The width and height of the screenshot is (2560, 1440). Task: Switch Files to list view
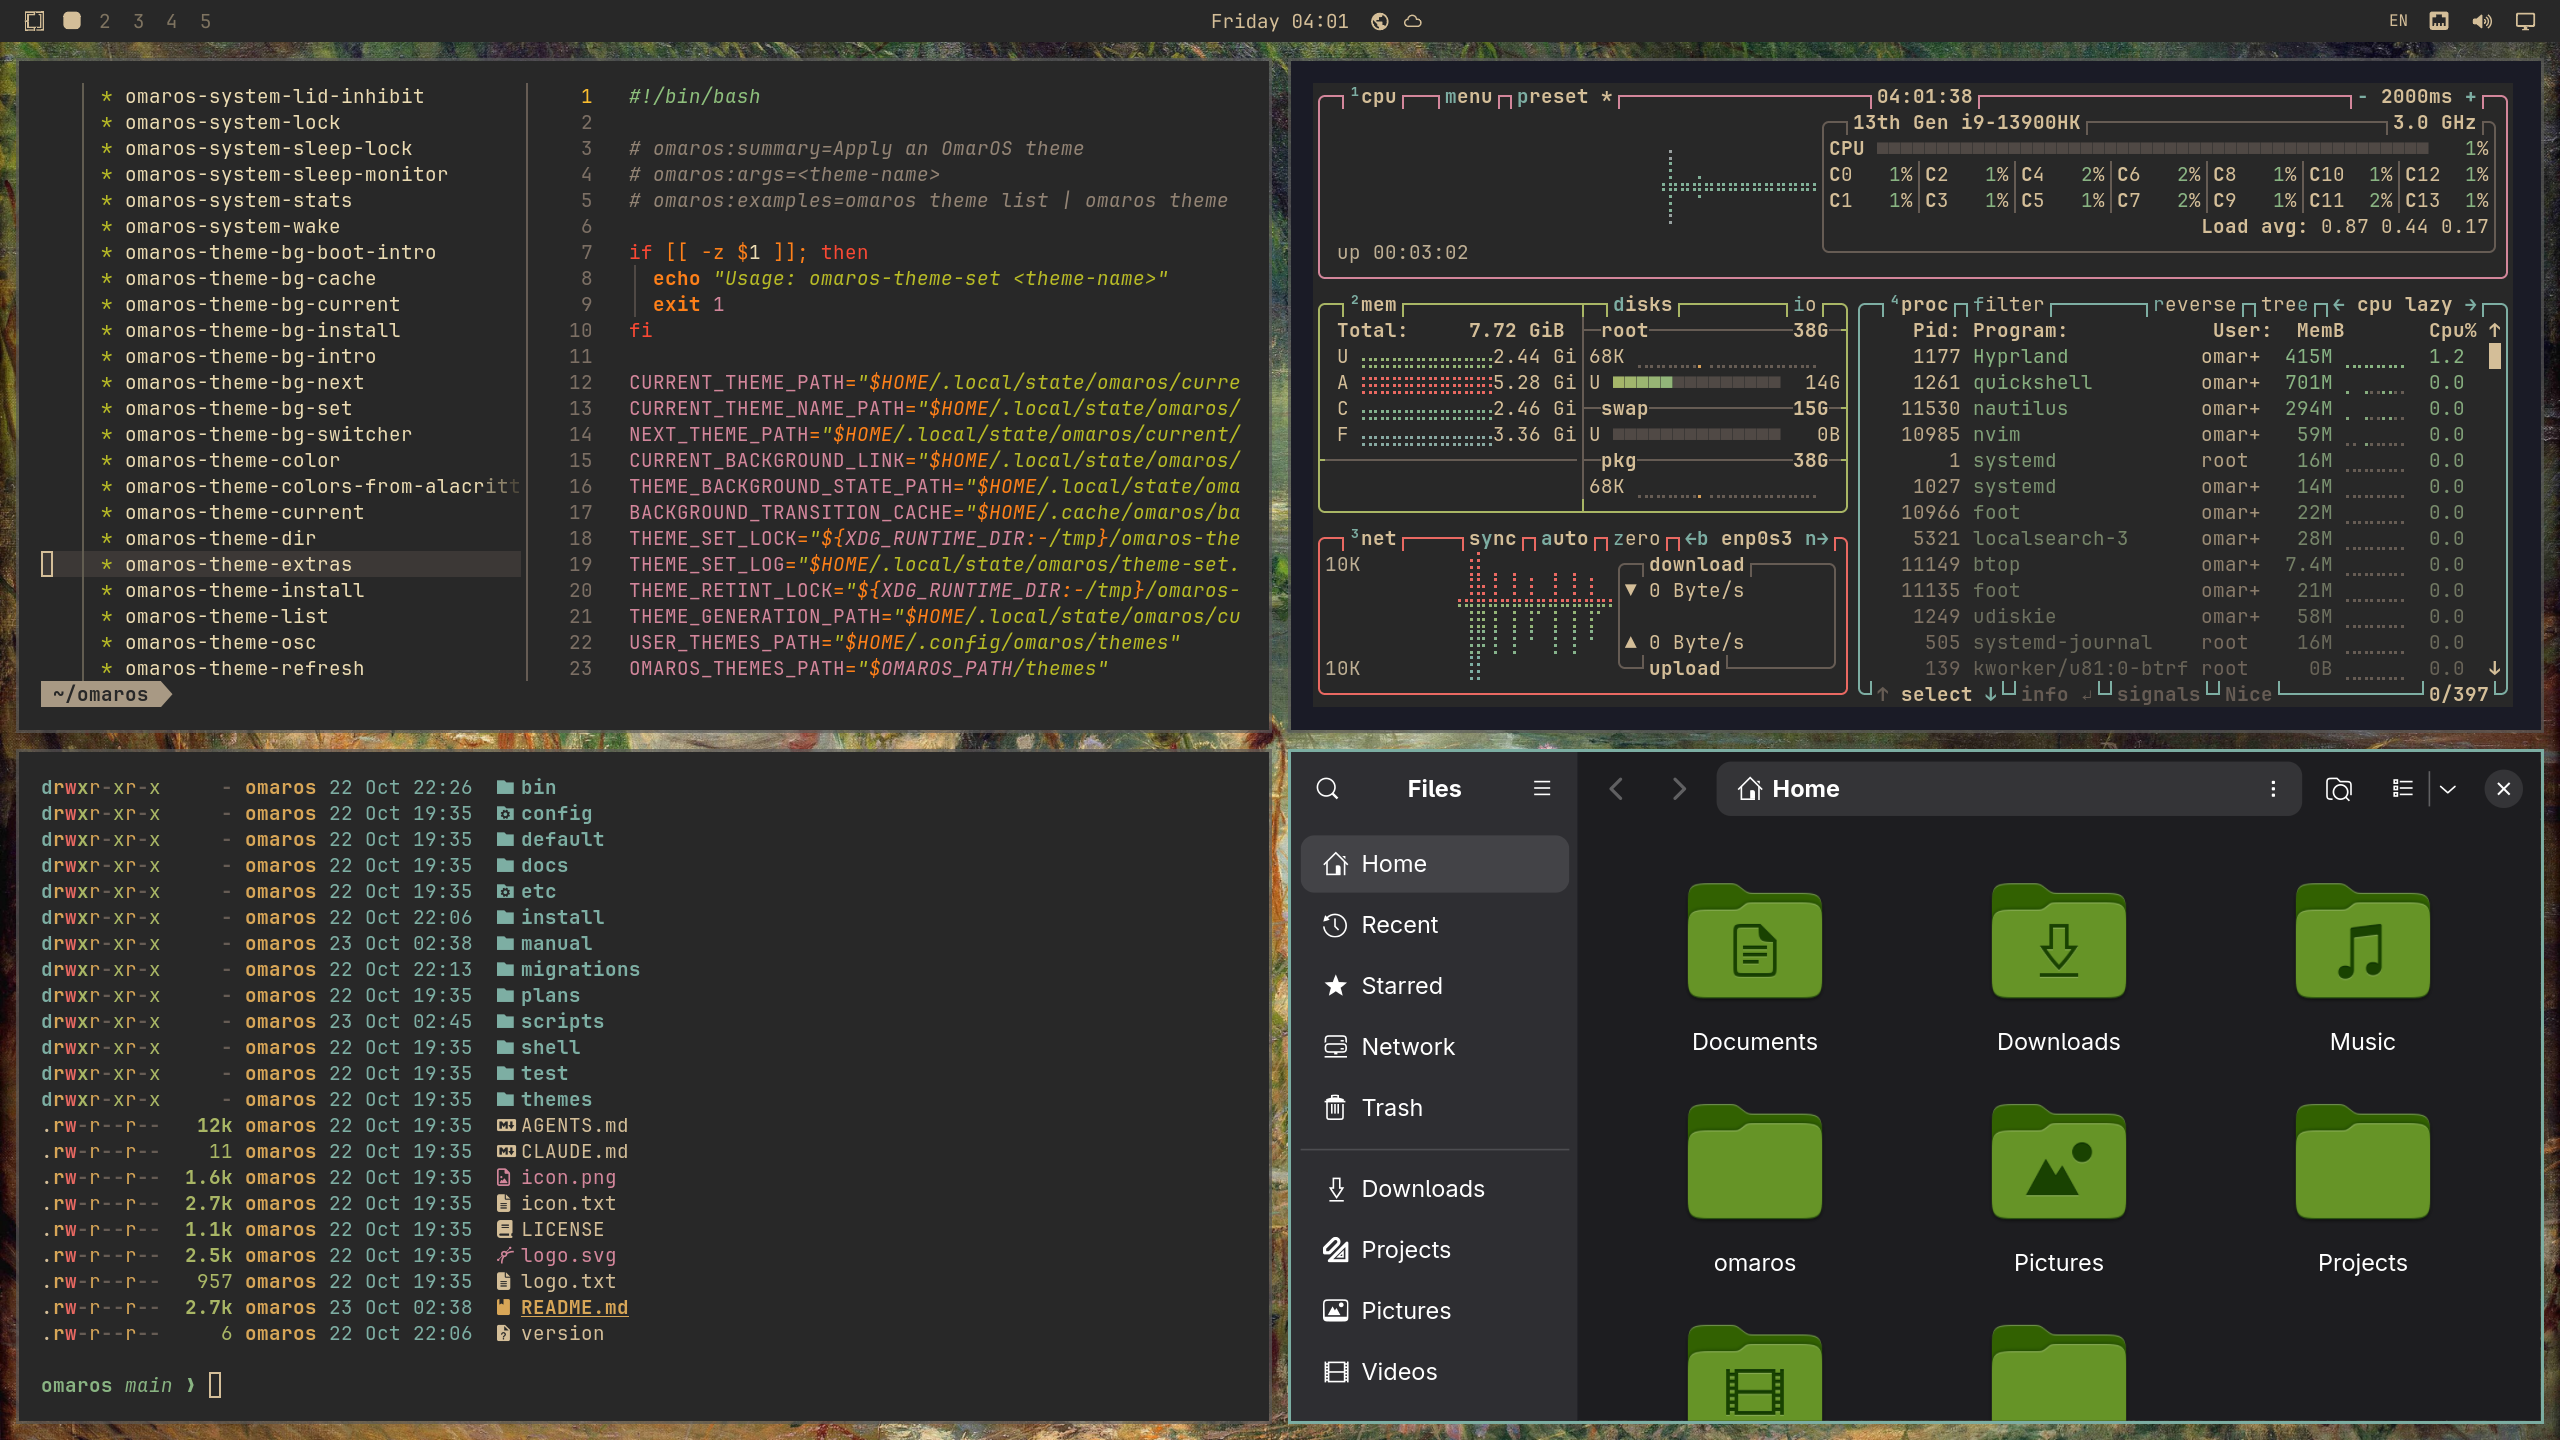pyautogui.click(x=2402, y=789)
